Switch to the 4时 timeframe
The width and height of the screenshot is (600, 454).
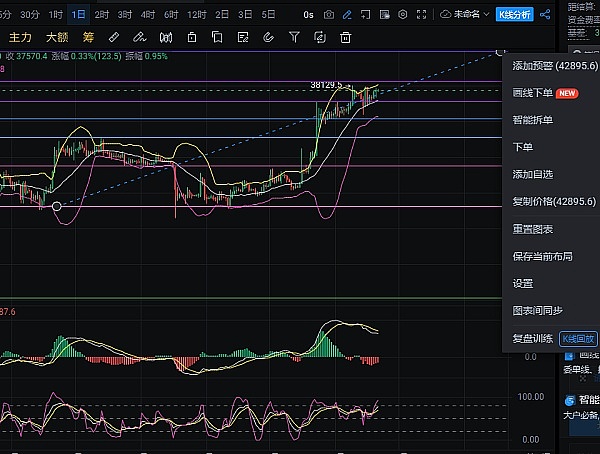tap(148, 15)
